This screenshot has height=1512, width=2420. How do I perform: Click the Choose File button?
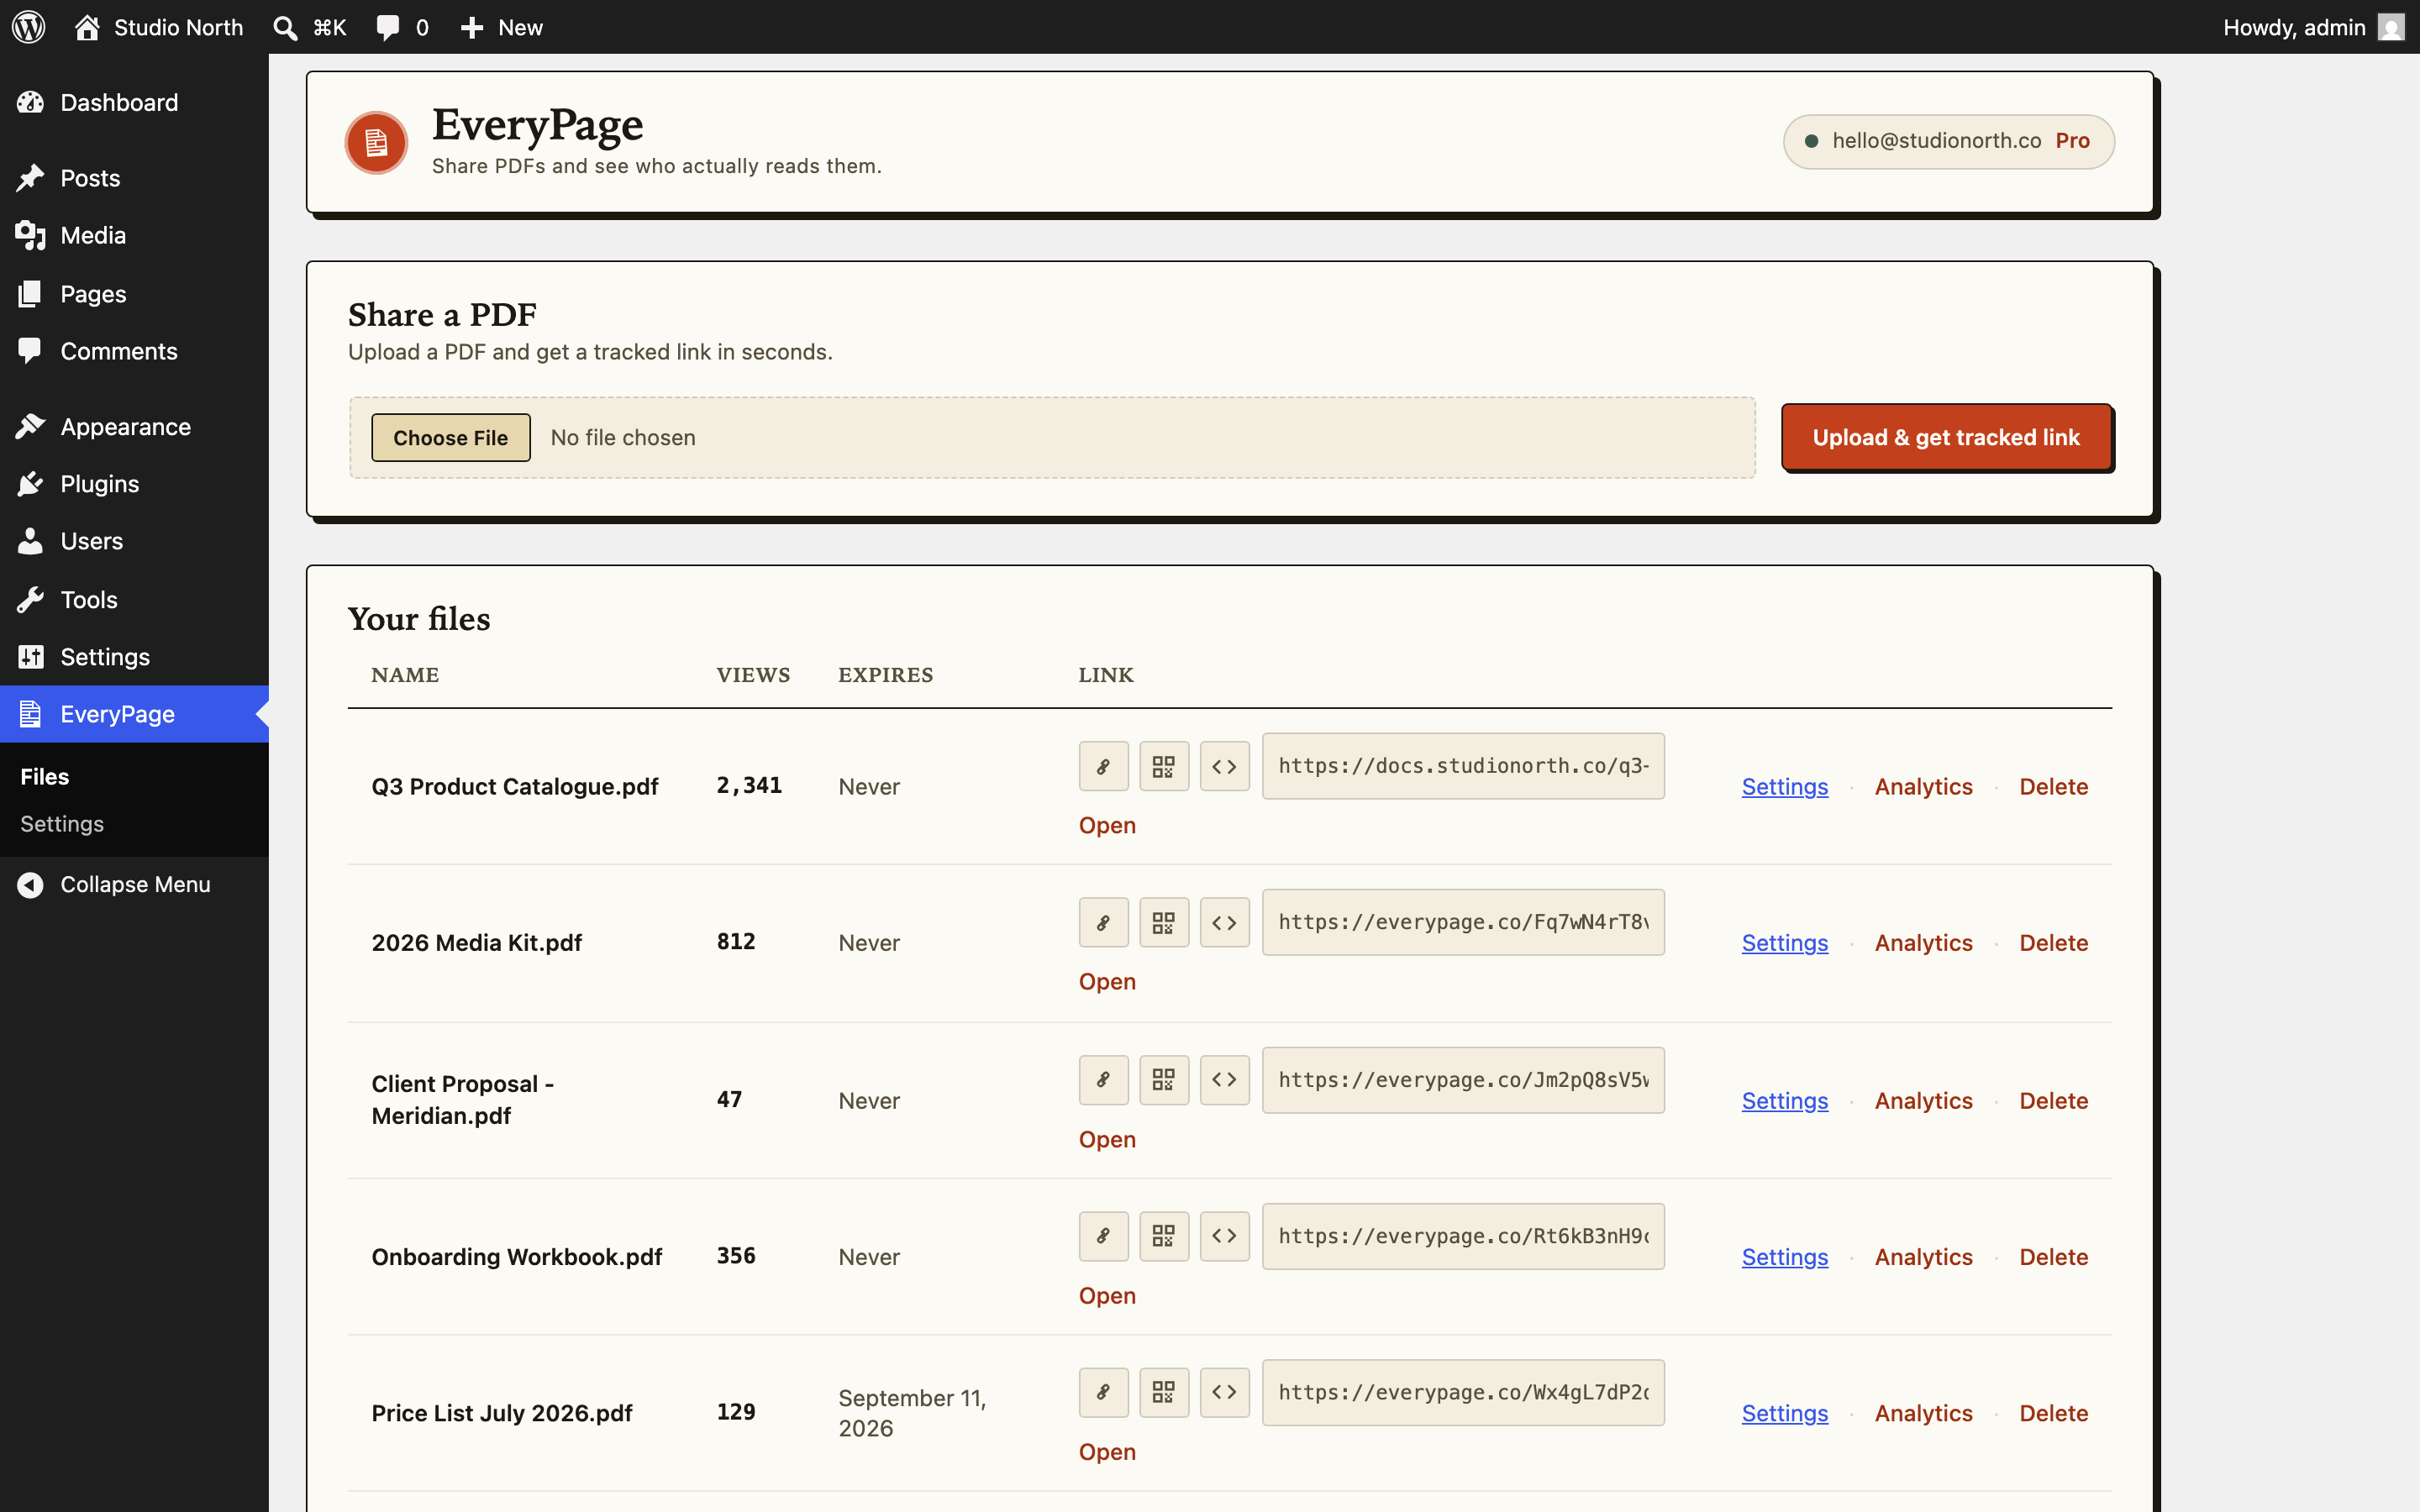pos(450,438)
